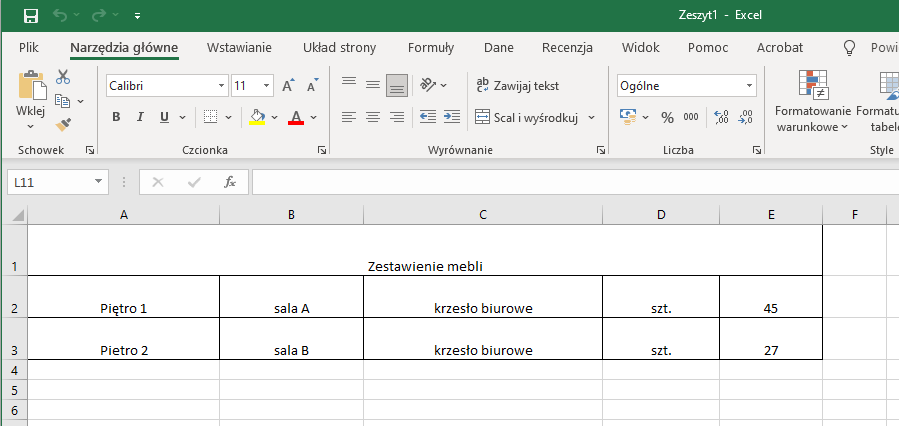Screen dimensions: 899x426
Task: Click the Insert Function fx icon
Action: point(229,182)
